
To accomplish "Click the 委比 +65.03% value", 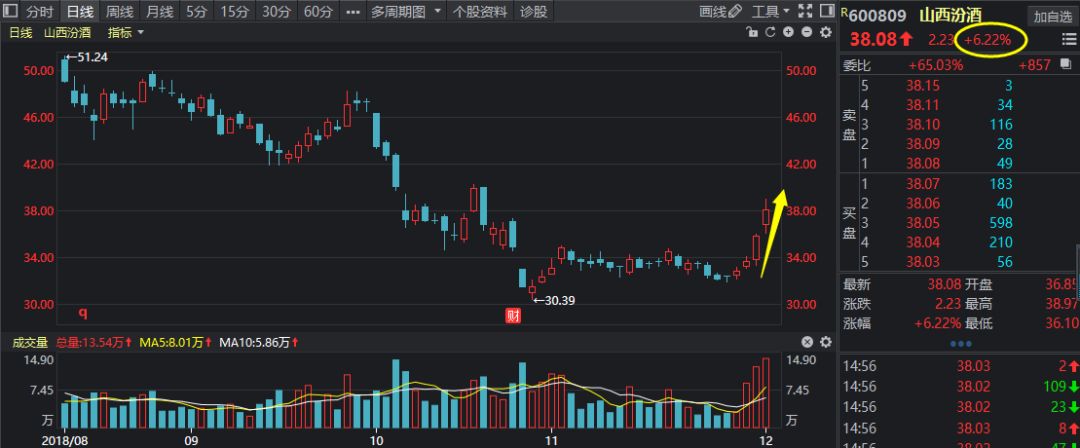I will [935, 65].
